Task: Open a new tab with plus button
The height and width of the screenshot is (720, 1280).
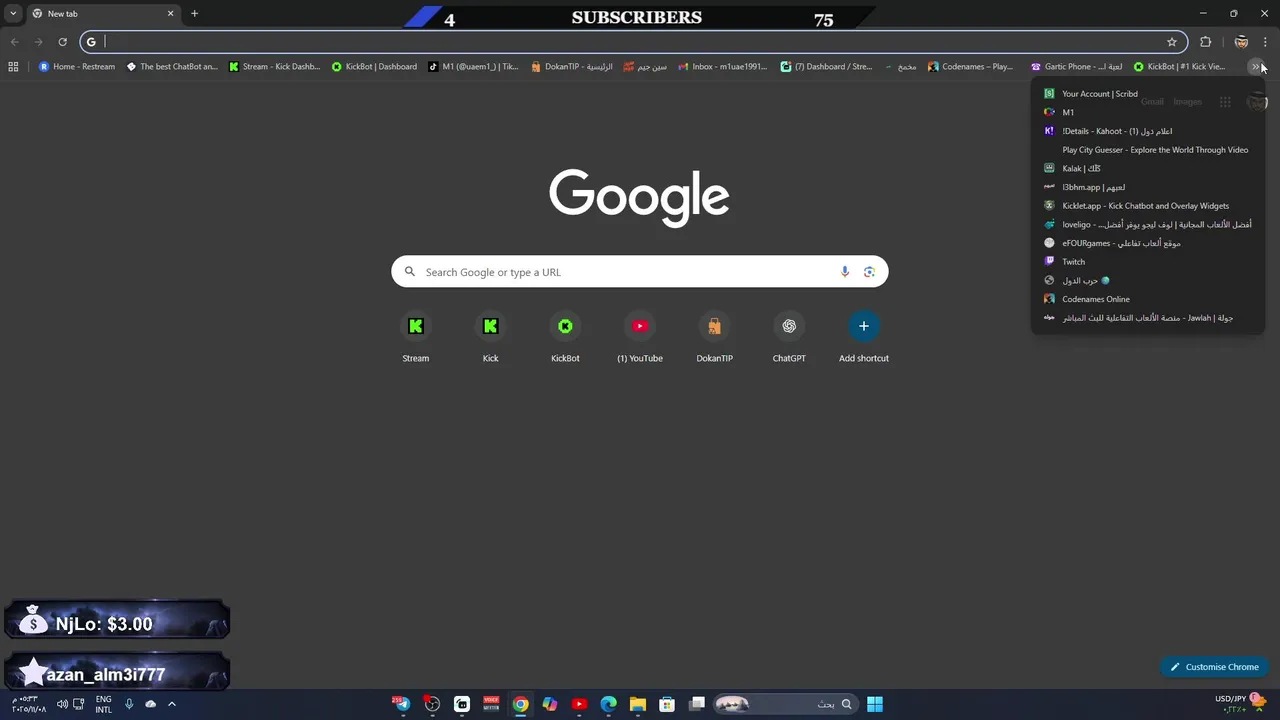Action: [194, 14]
